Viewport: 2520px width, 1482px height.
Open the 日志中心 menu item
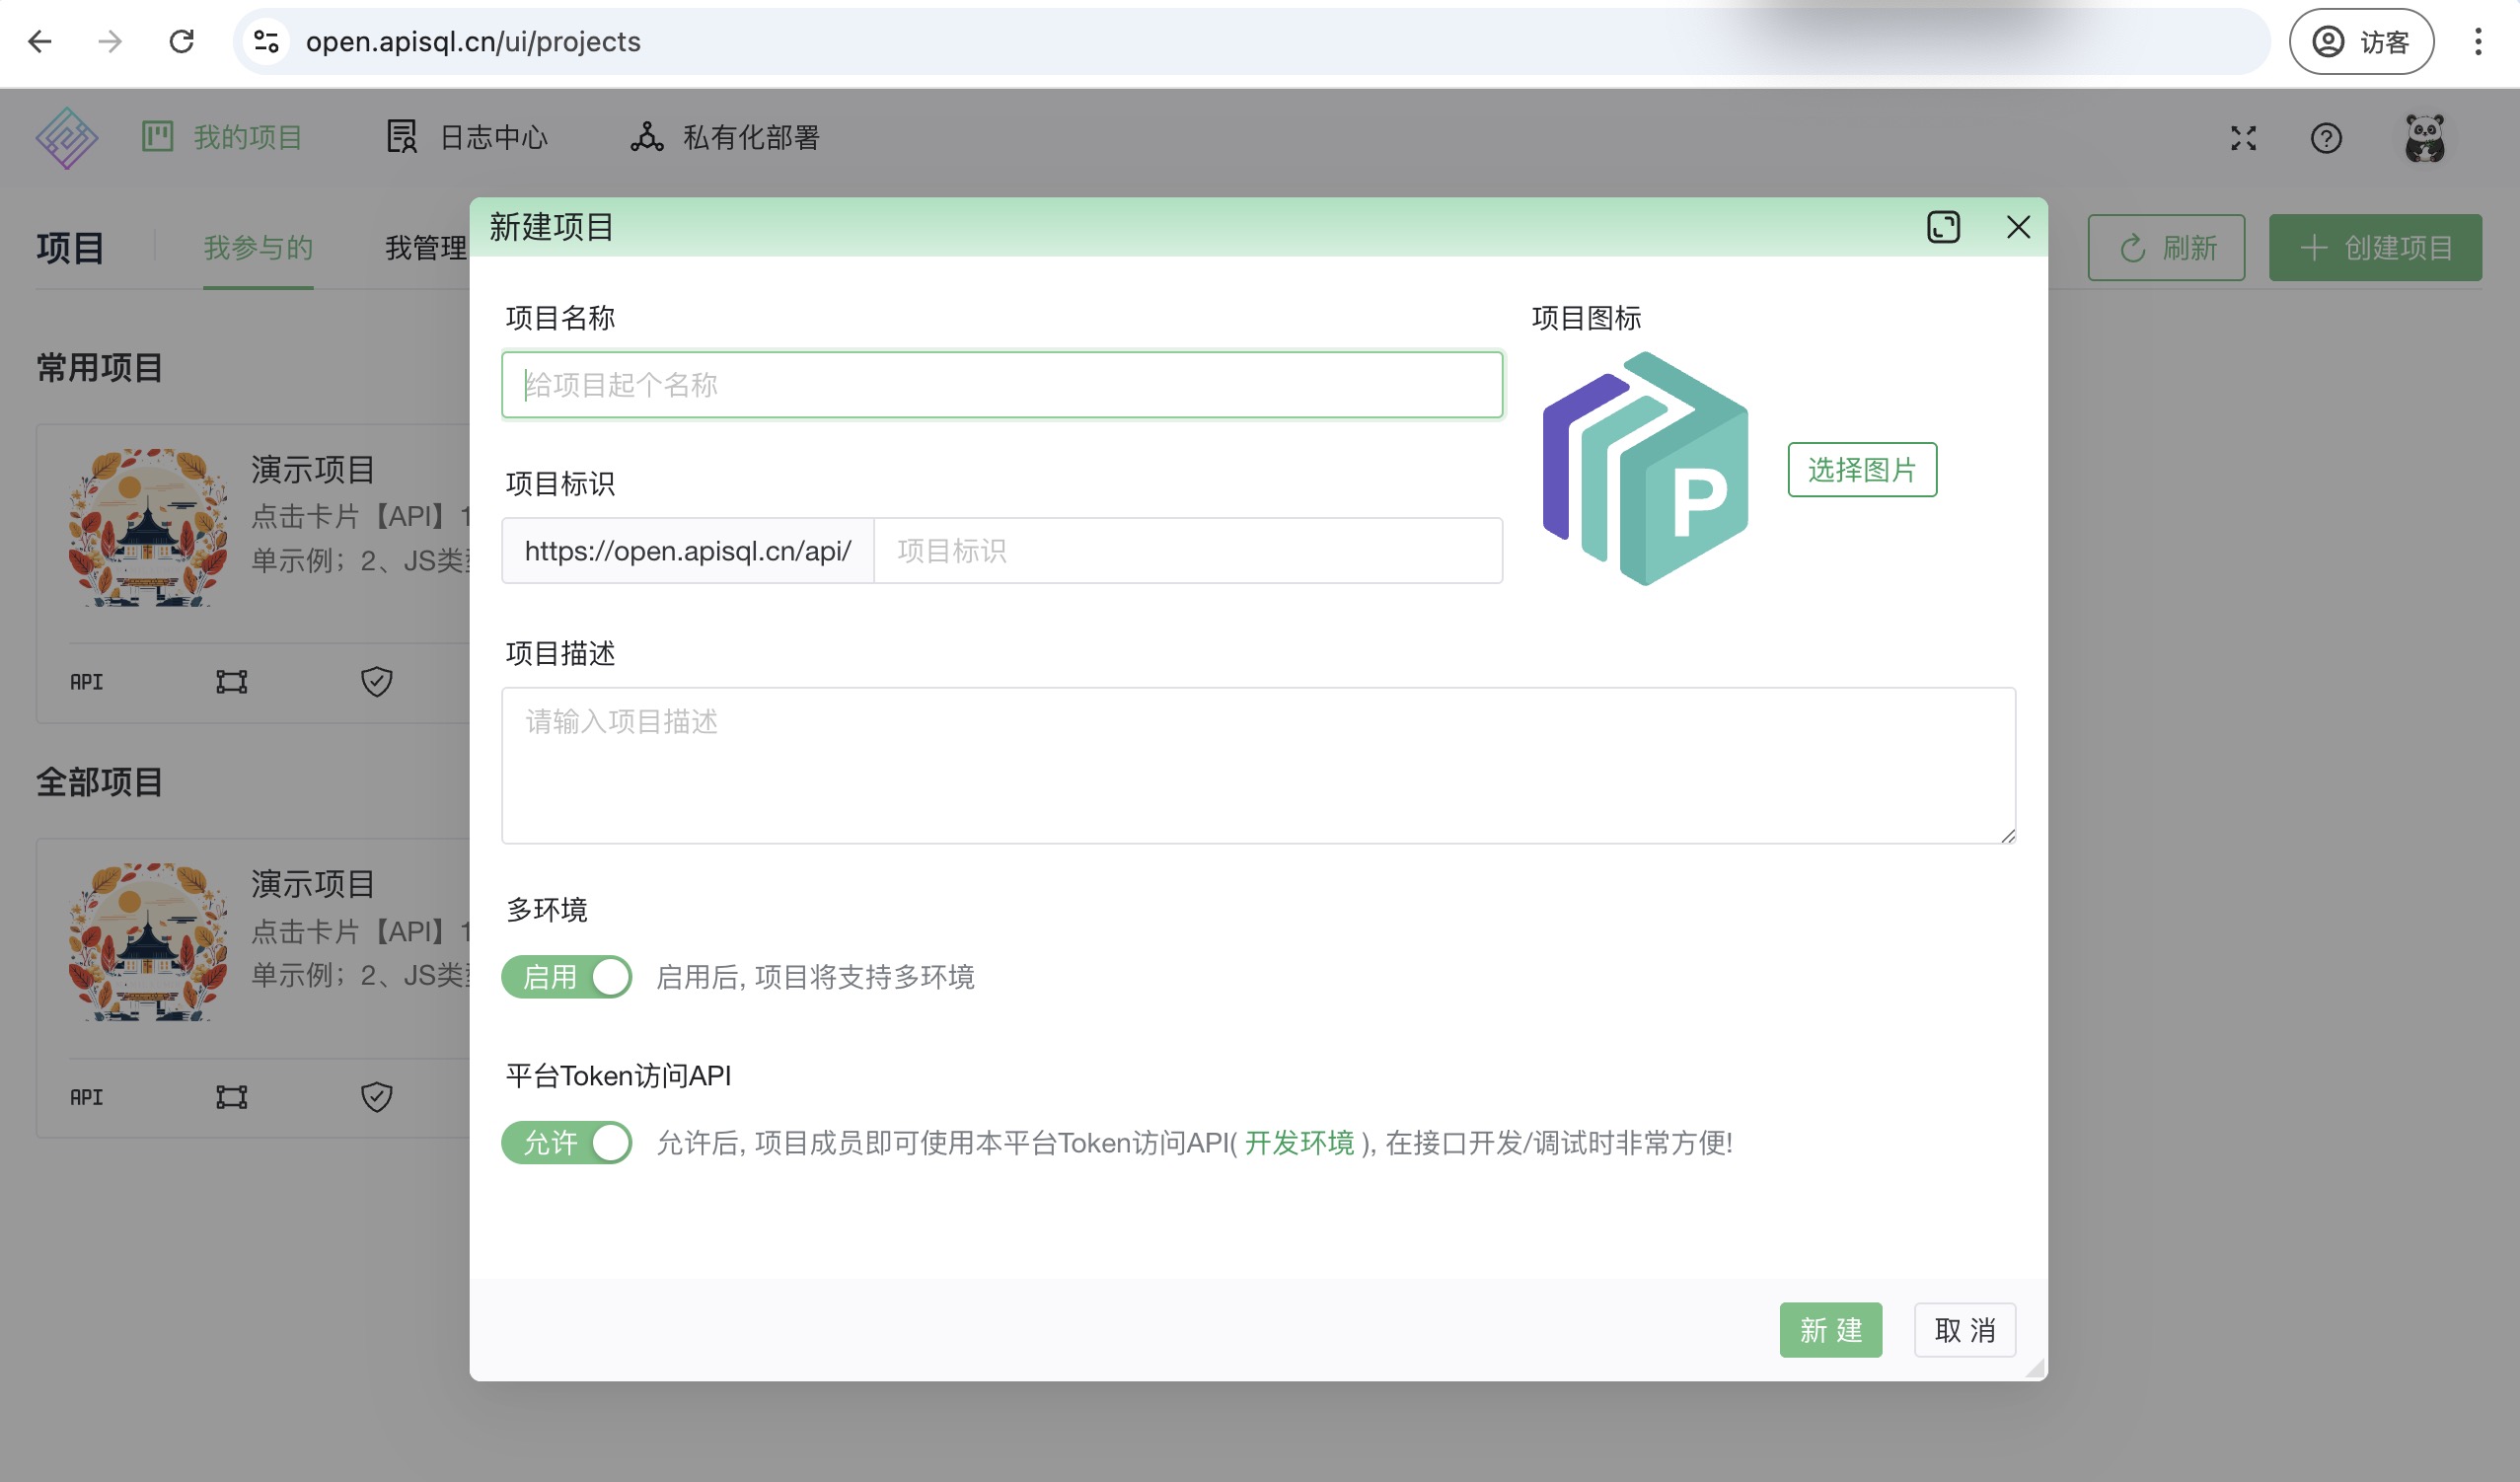click(467, 138)
